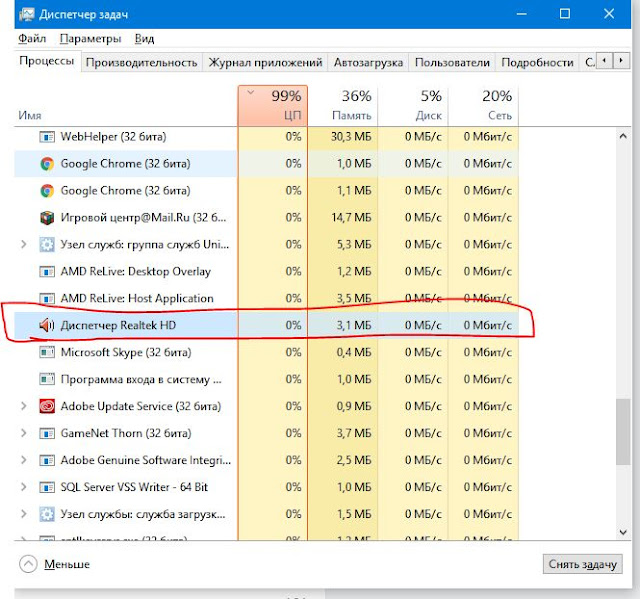The height and width of the screenshot is (599, 640).
Task: Click the 14,7 МБ memory value
Action: tap(351, 217)
